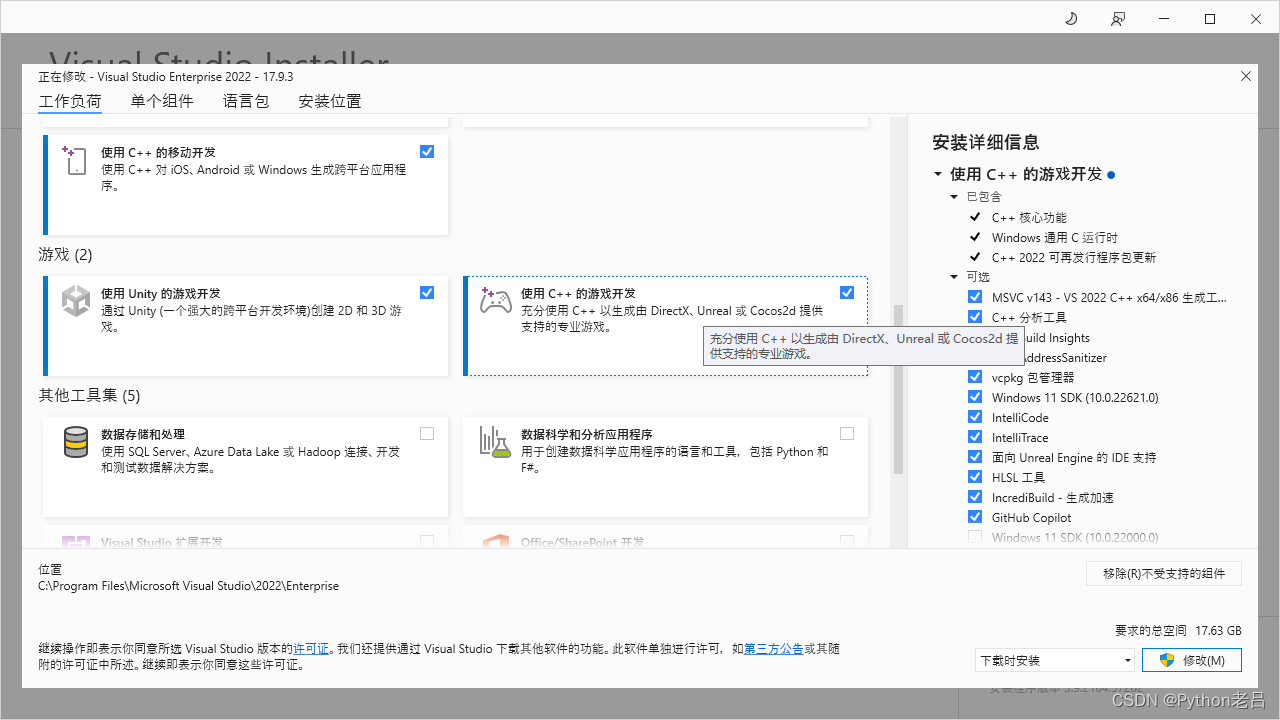Click the 移除不受支持的组件 button
1280x720 pixels.
coord(1164,573)
